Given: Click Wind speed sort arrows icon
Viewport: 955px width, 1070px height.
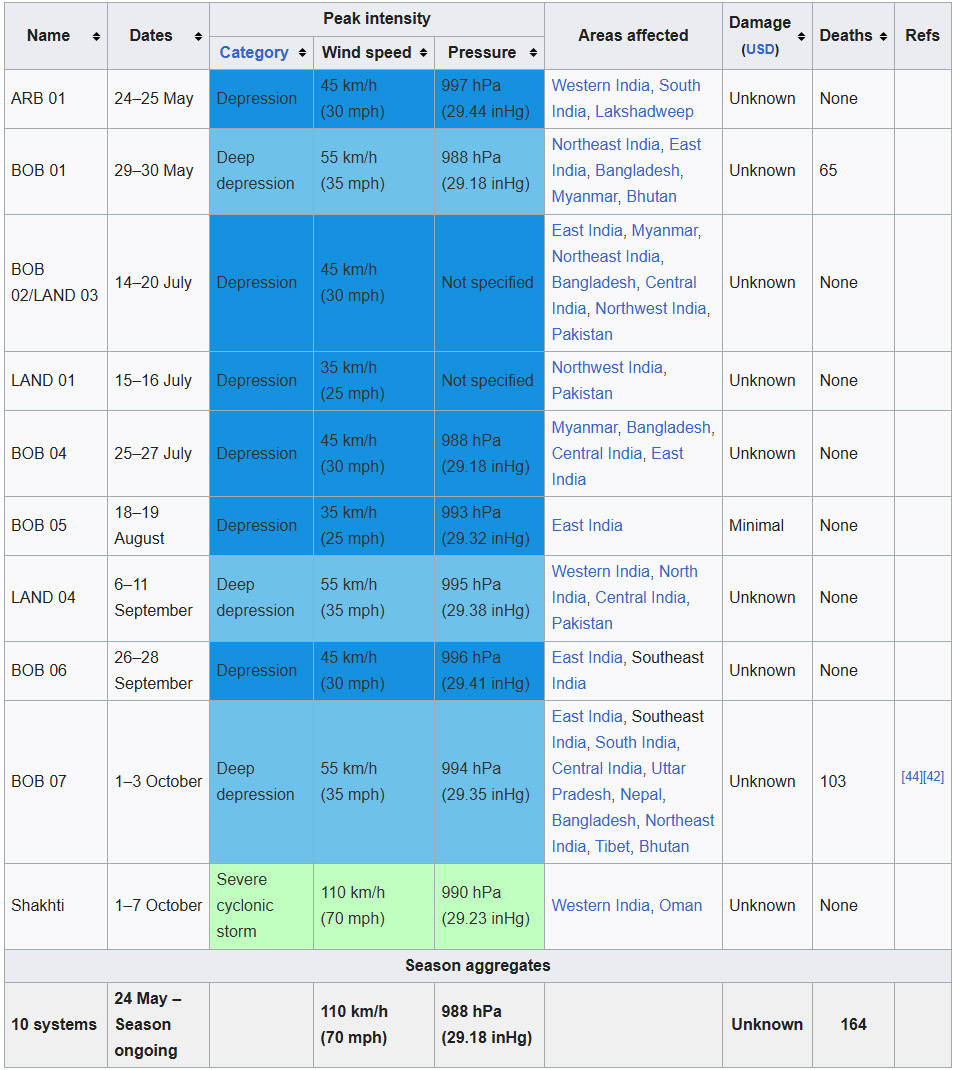Looking at the screenshot, I should coord(423,53).
